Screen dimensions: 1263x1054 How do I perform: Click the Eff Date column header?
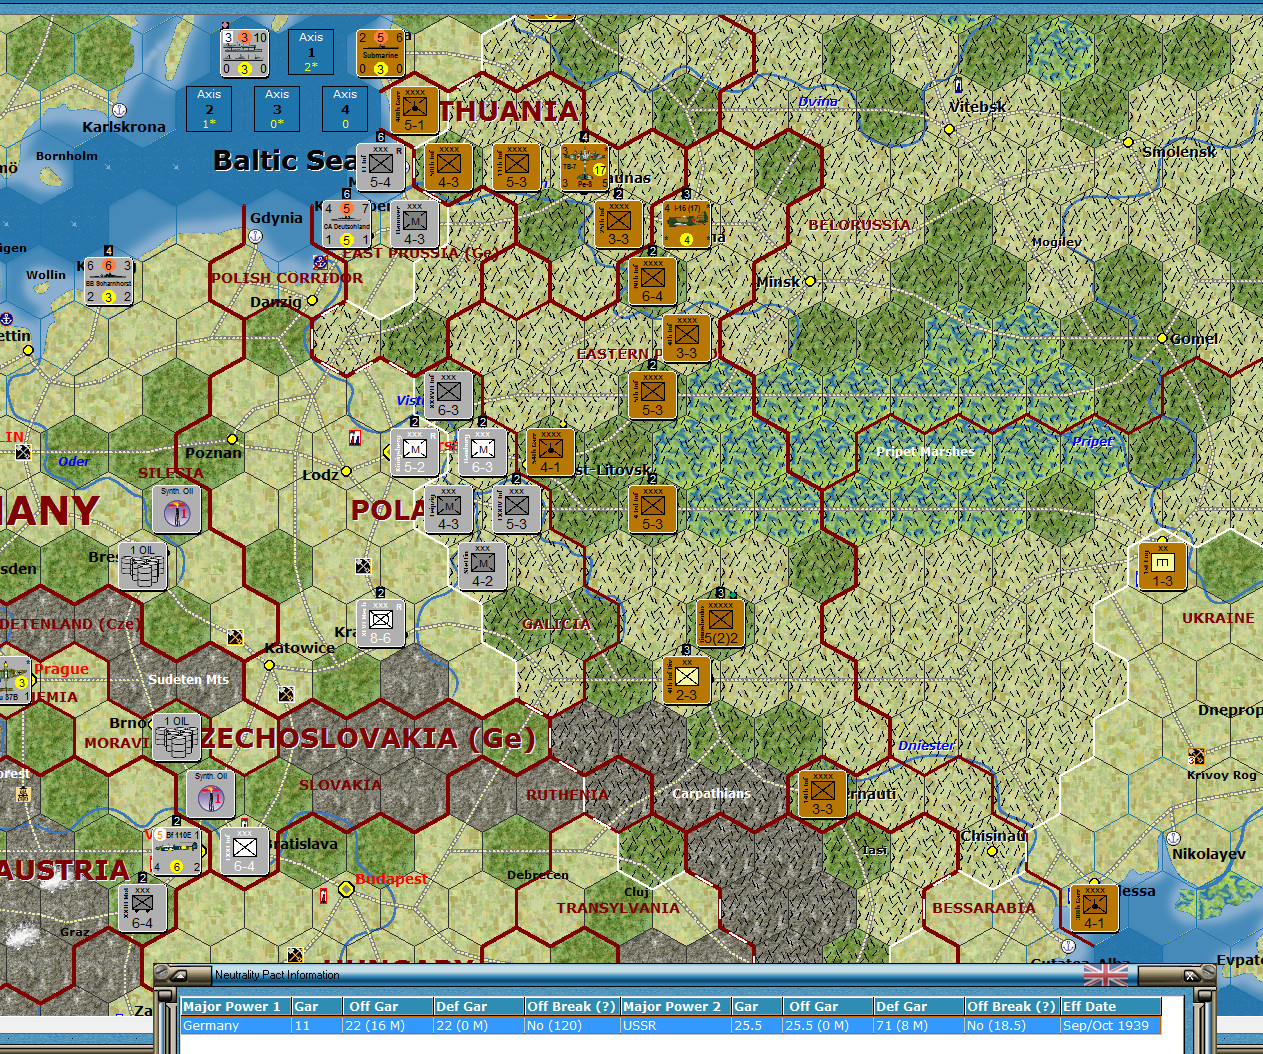(1111, 1007)
